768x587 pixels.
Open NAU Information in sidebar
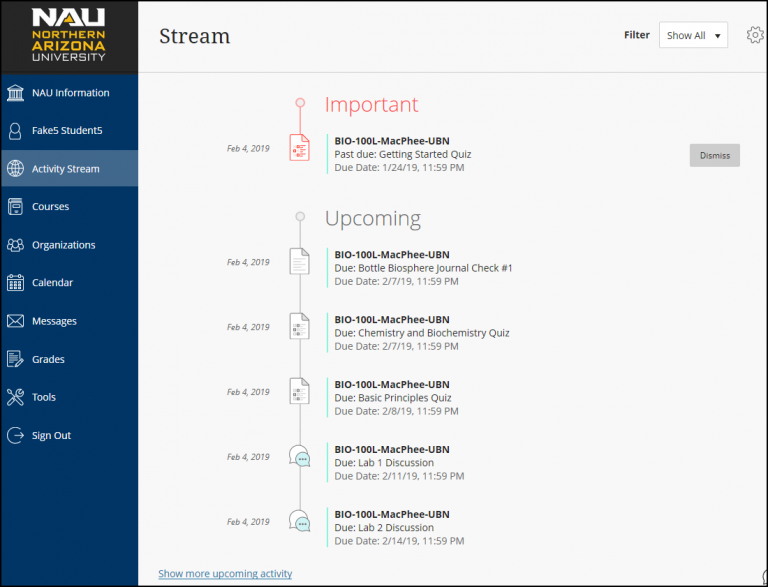[x=69, y=93]
